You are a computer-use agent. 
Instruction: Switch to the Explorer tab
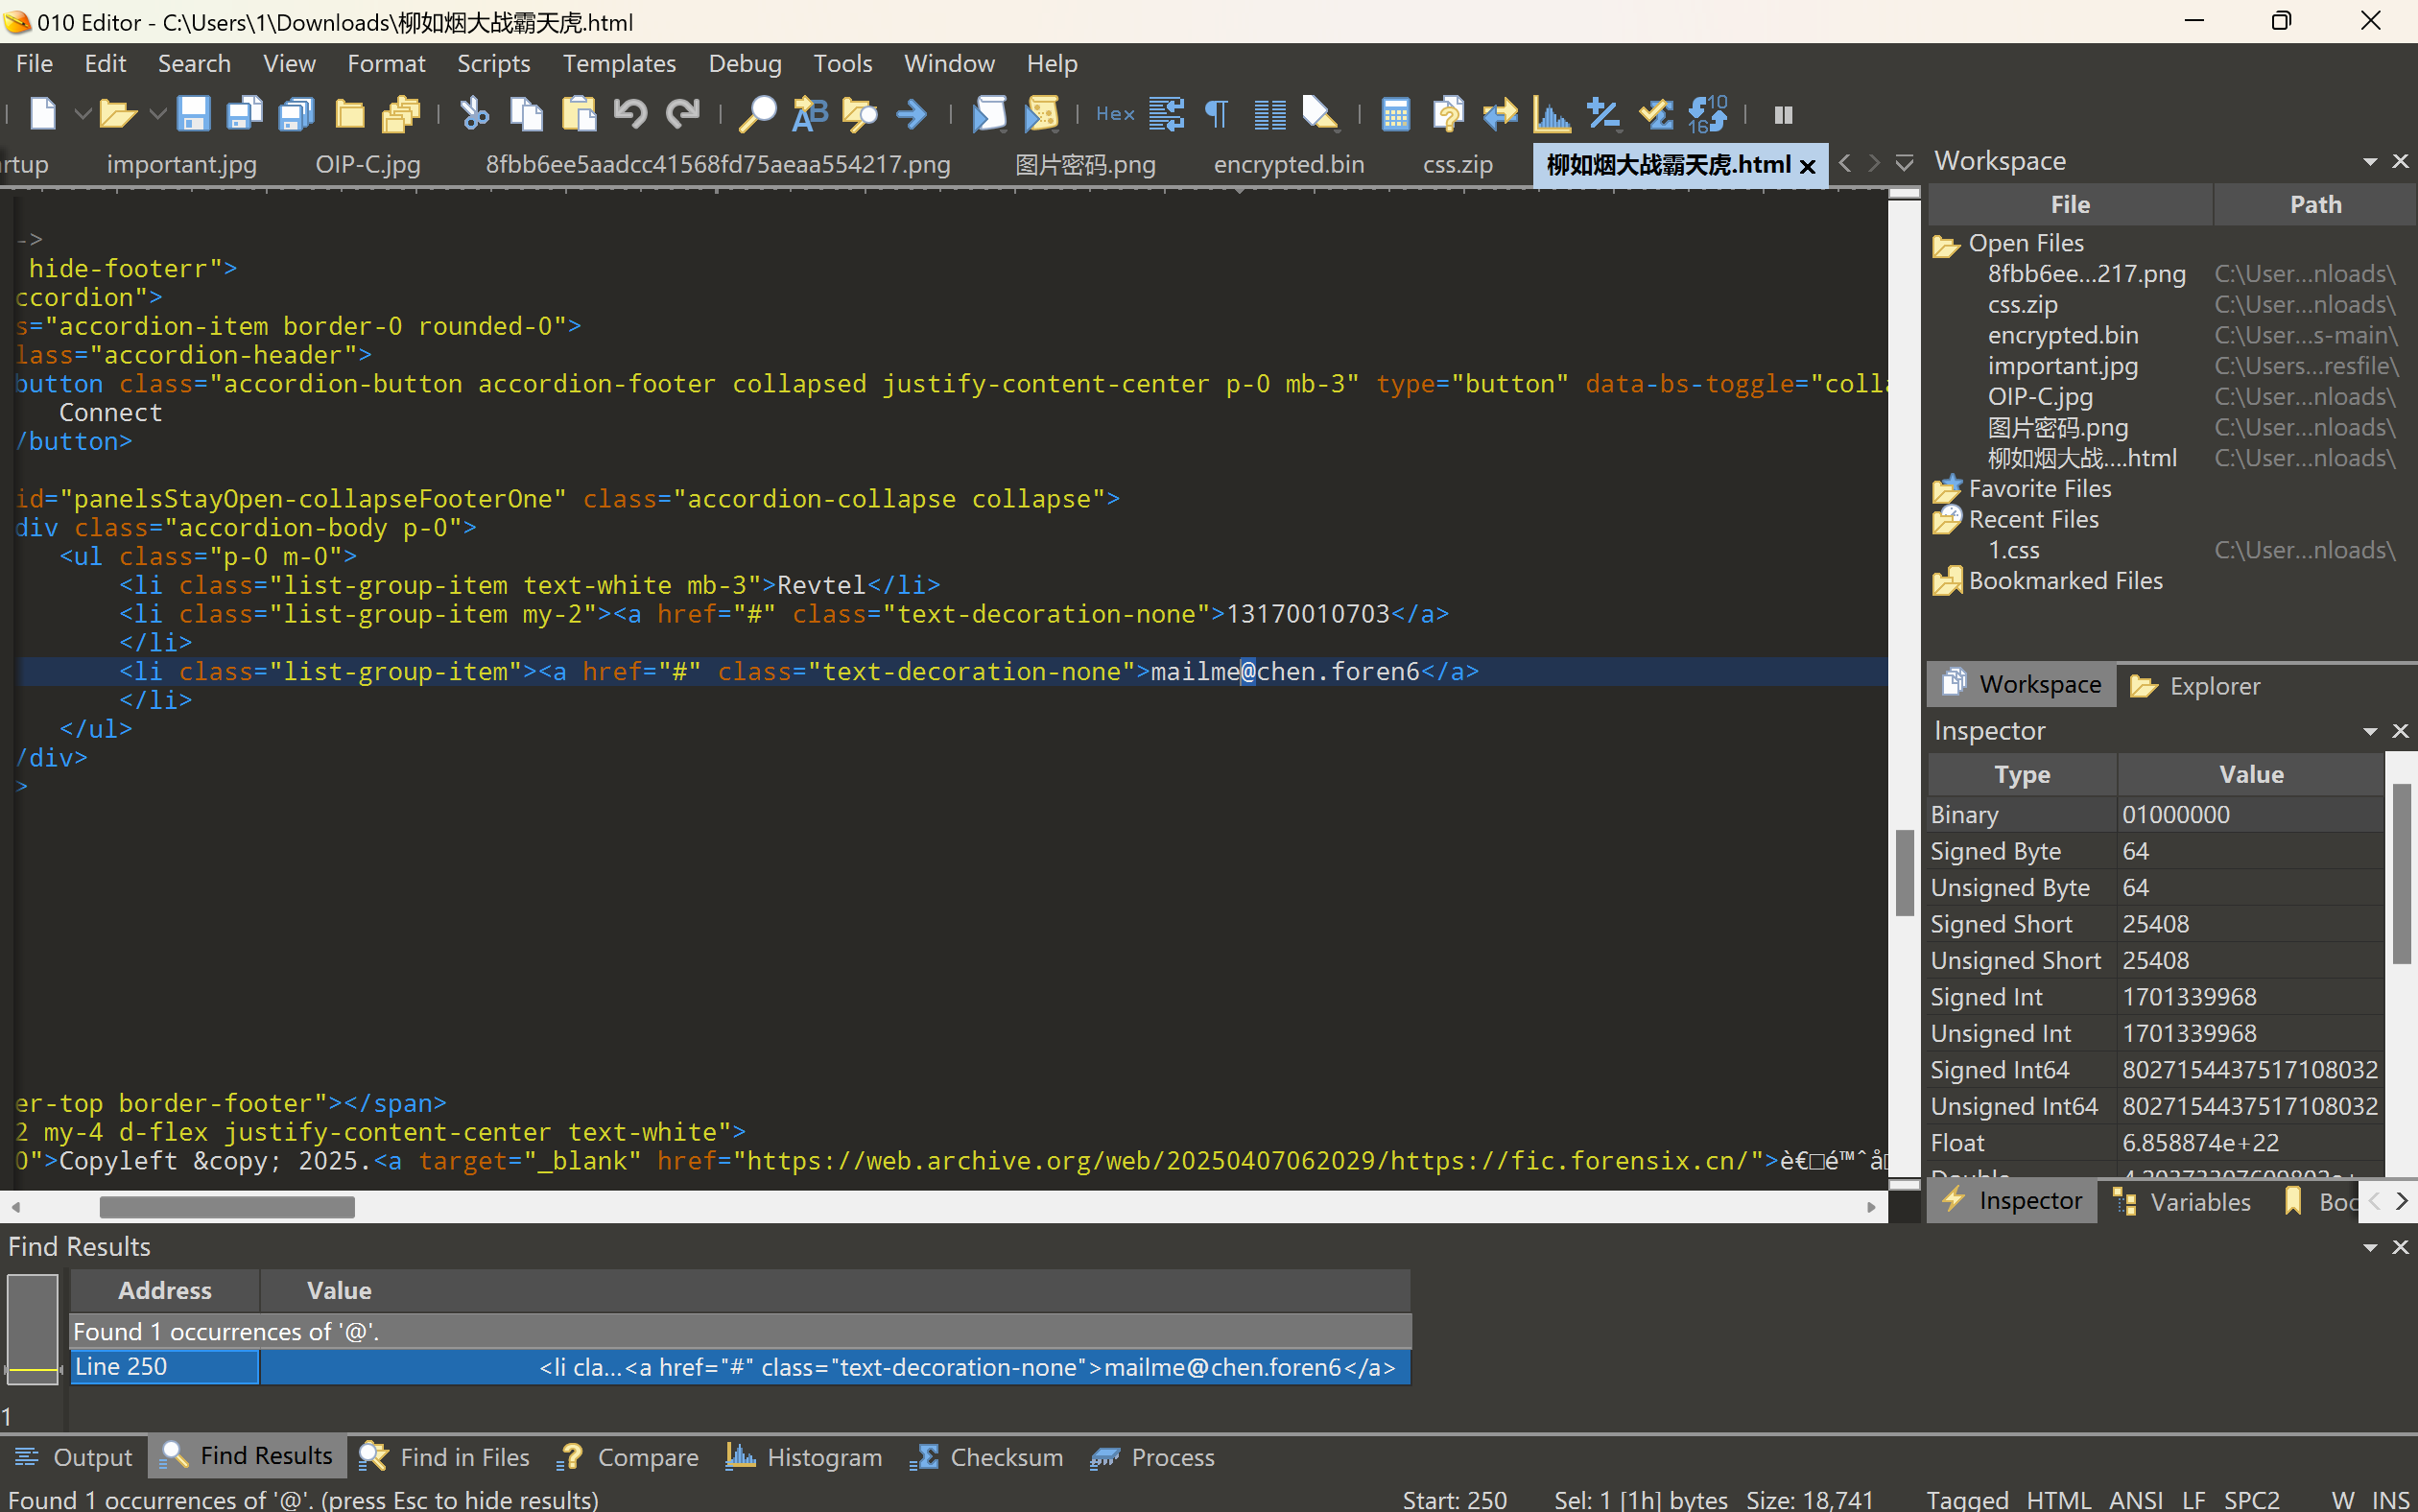2196,686
